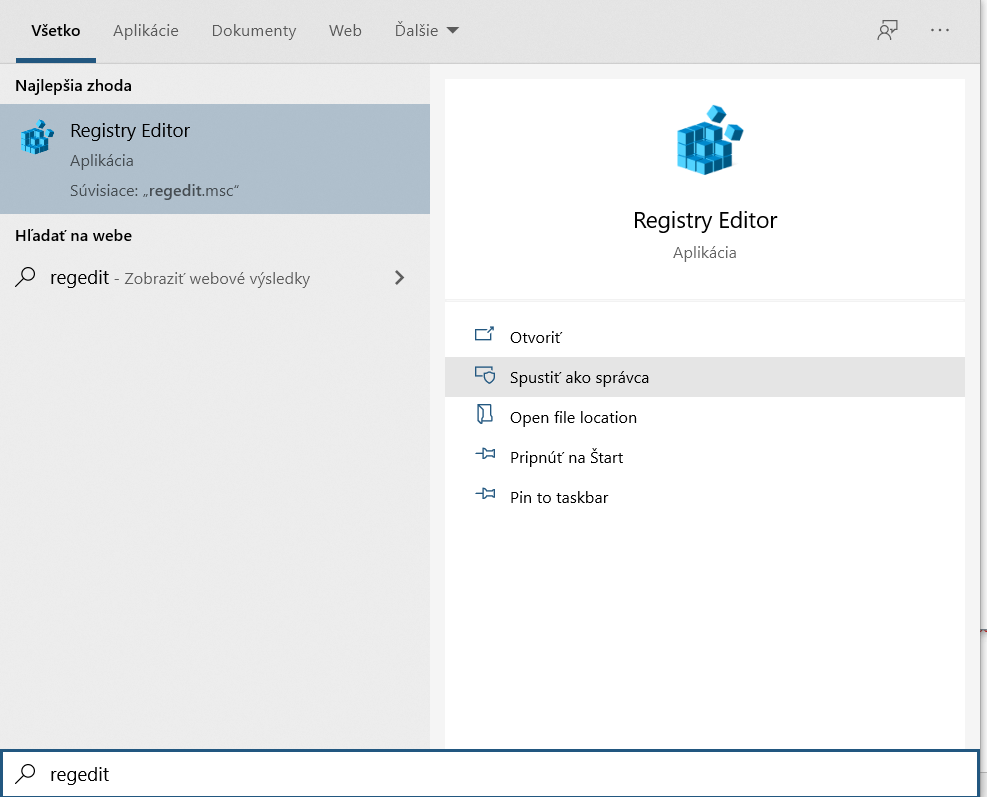Click inside the regedit search input field
Image resolution: width=987 pixels, height=797 pixels.
(x=490, y=774)
